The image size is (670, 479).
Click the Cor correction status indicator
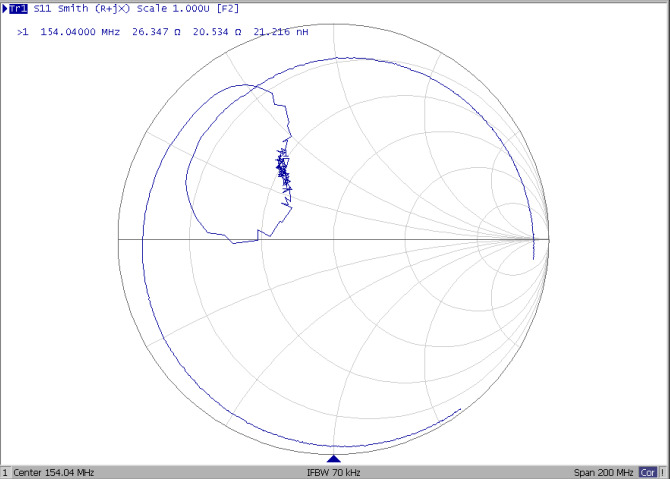[x=648, y=472]
